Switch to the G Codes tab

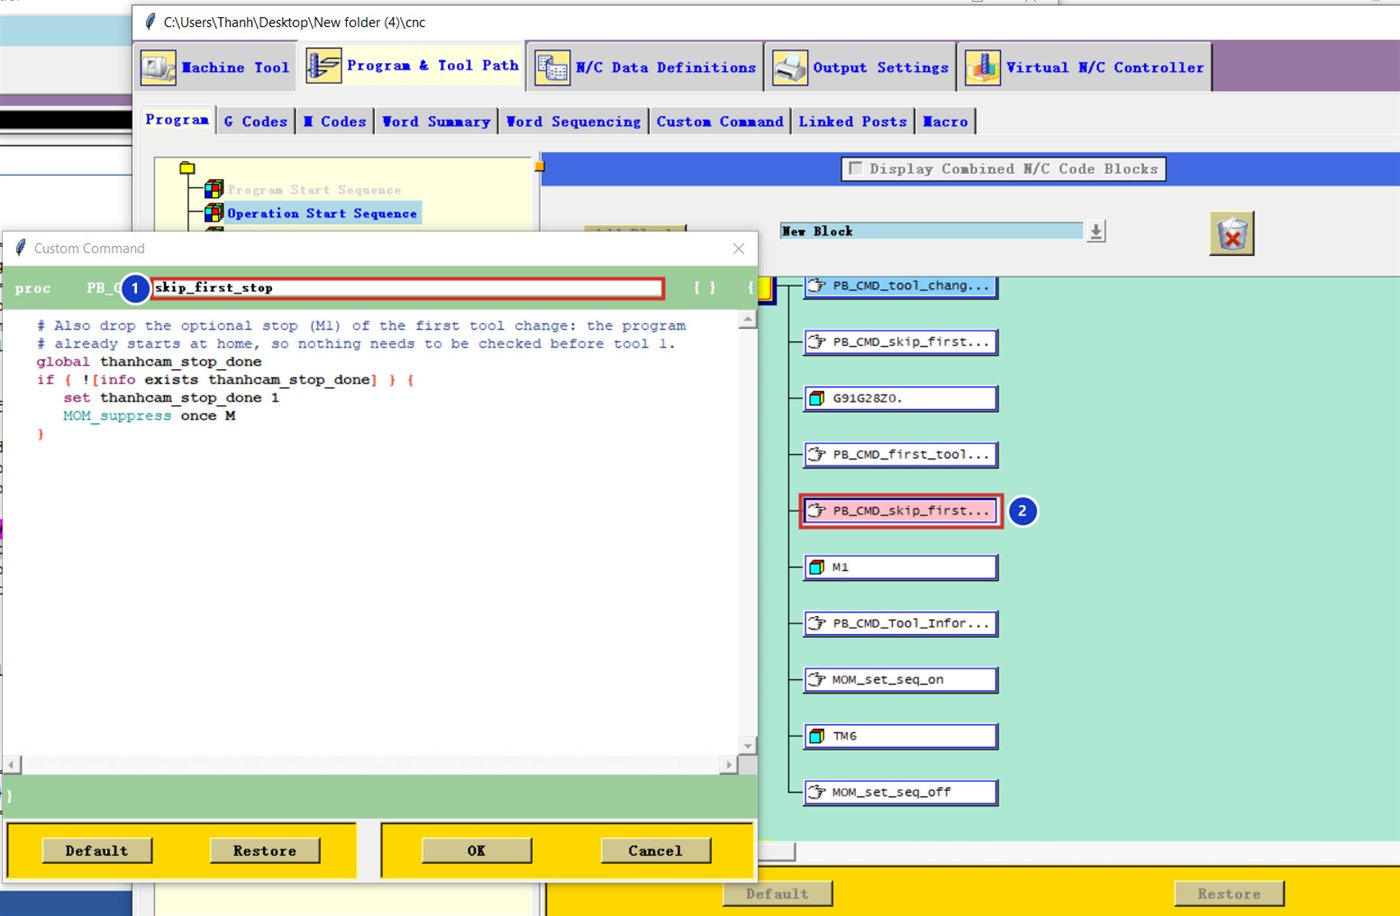click(255, 121)
